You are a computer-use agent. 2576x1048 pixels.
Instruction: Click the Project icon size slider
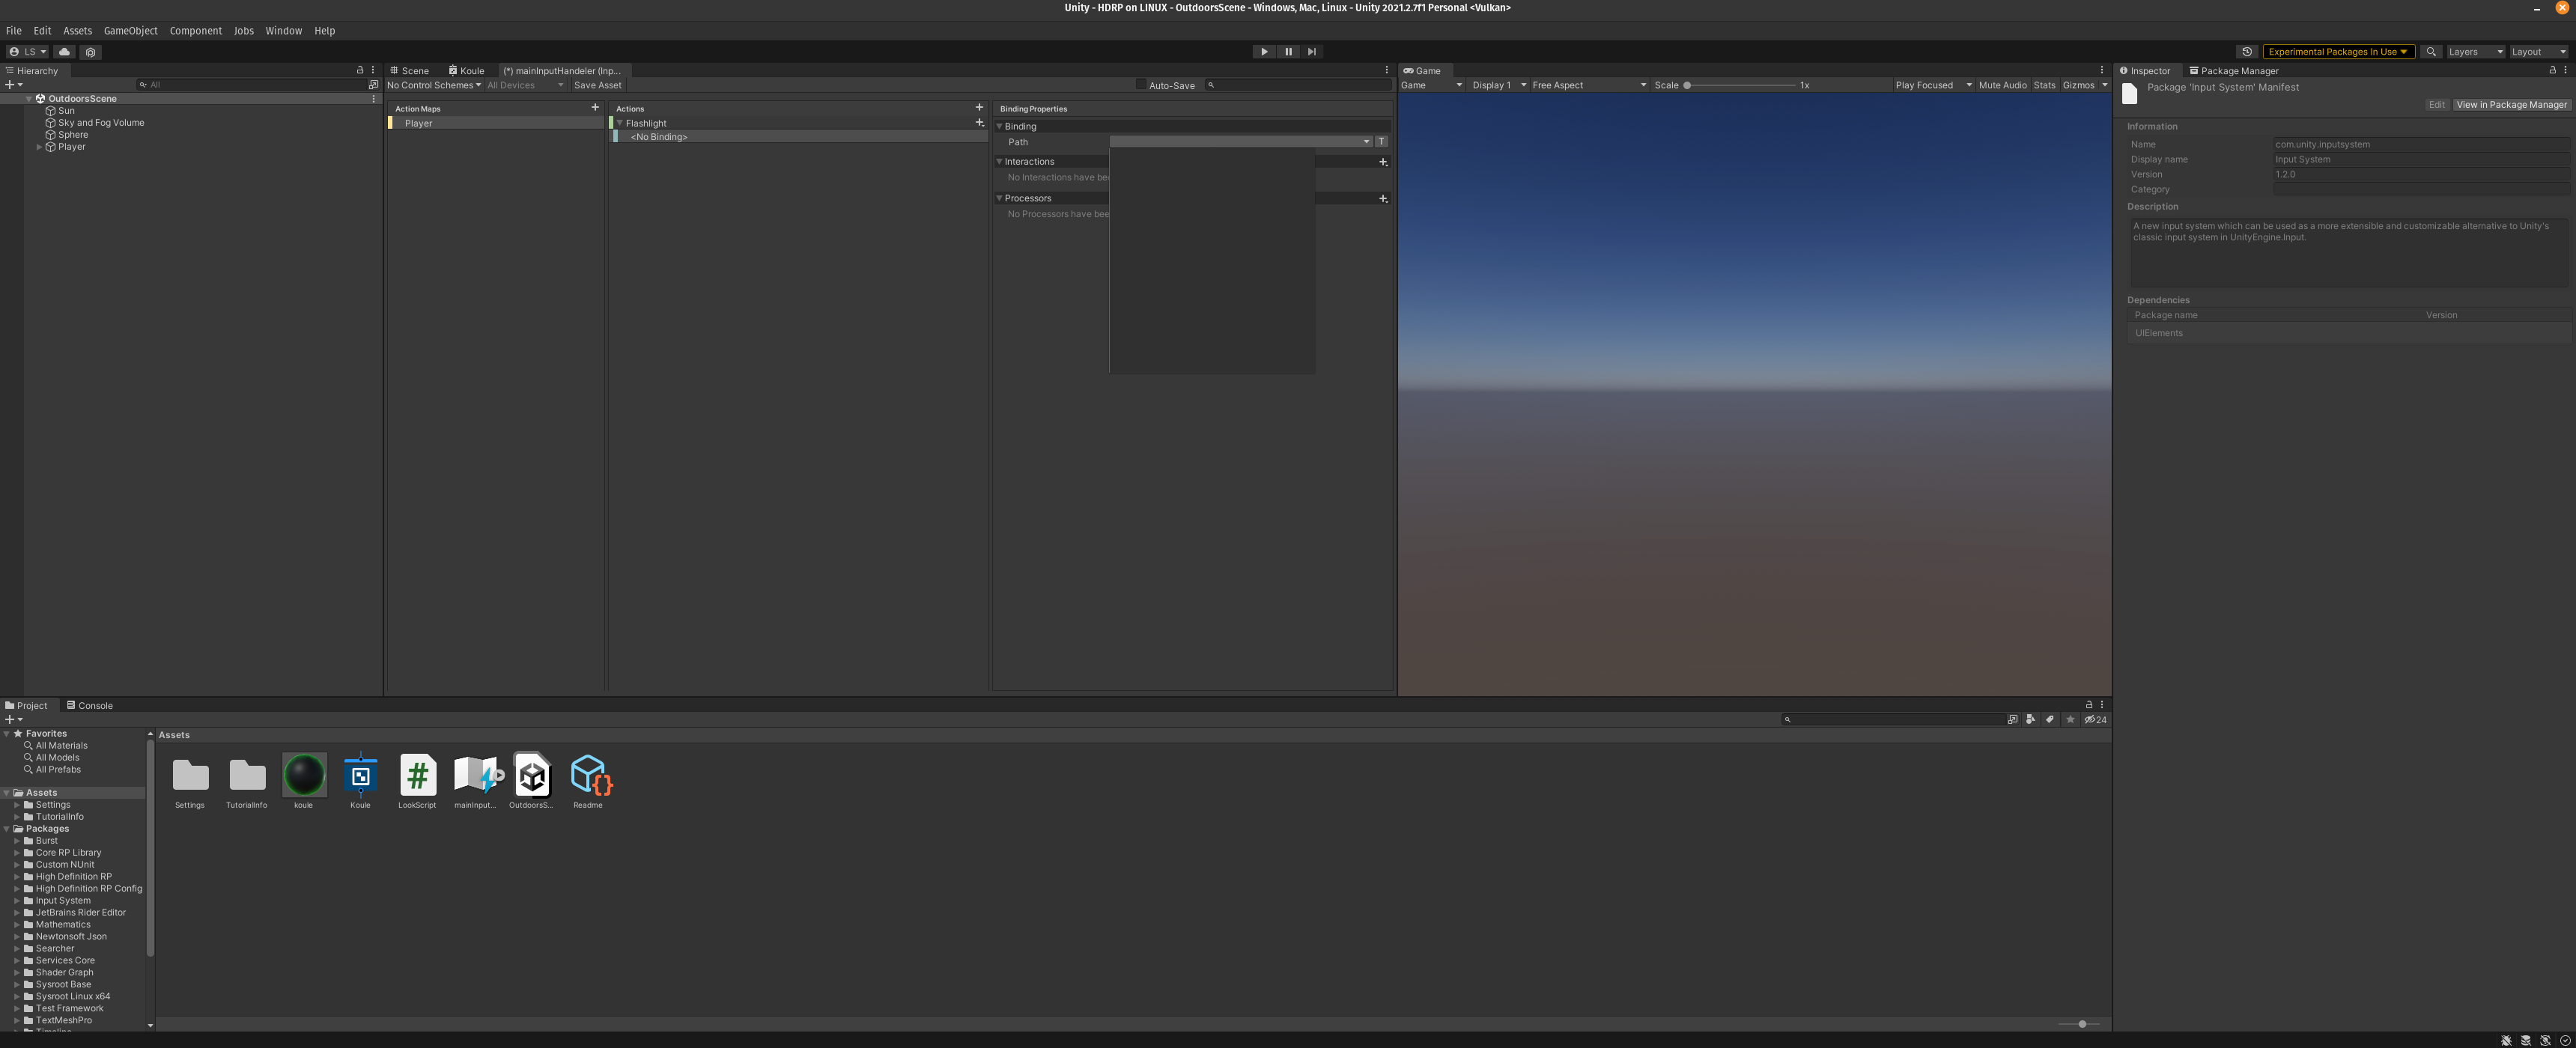click(x=2079, y=1024)
